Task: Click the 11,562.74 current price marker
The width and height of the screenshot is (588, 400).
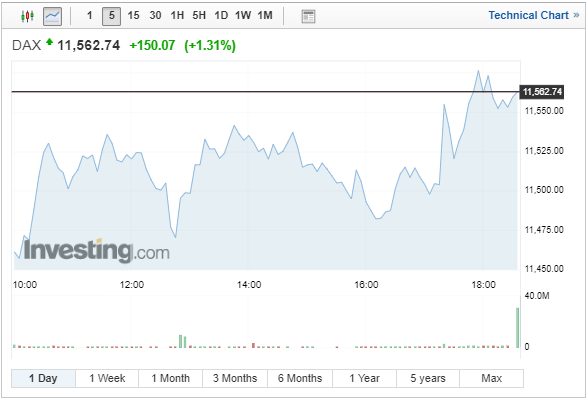Action: (x=542, y=92)
